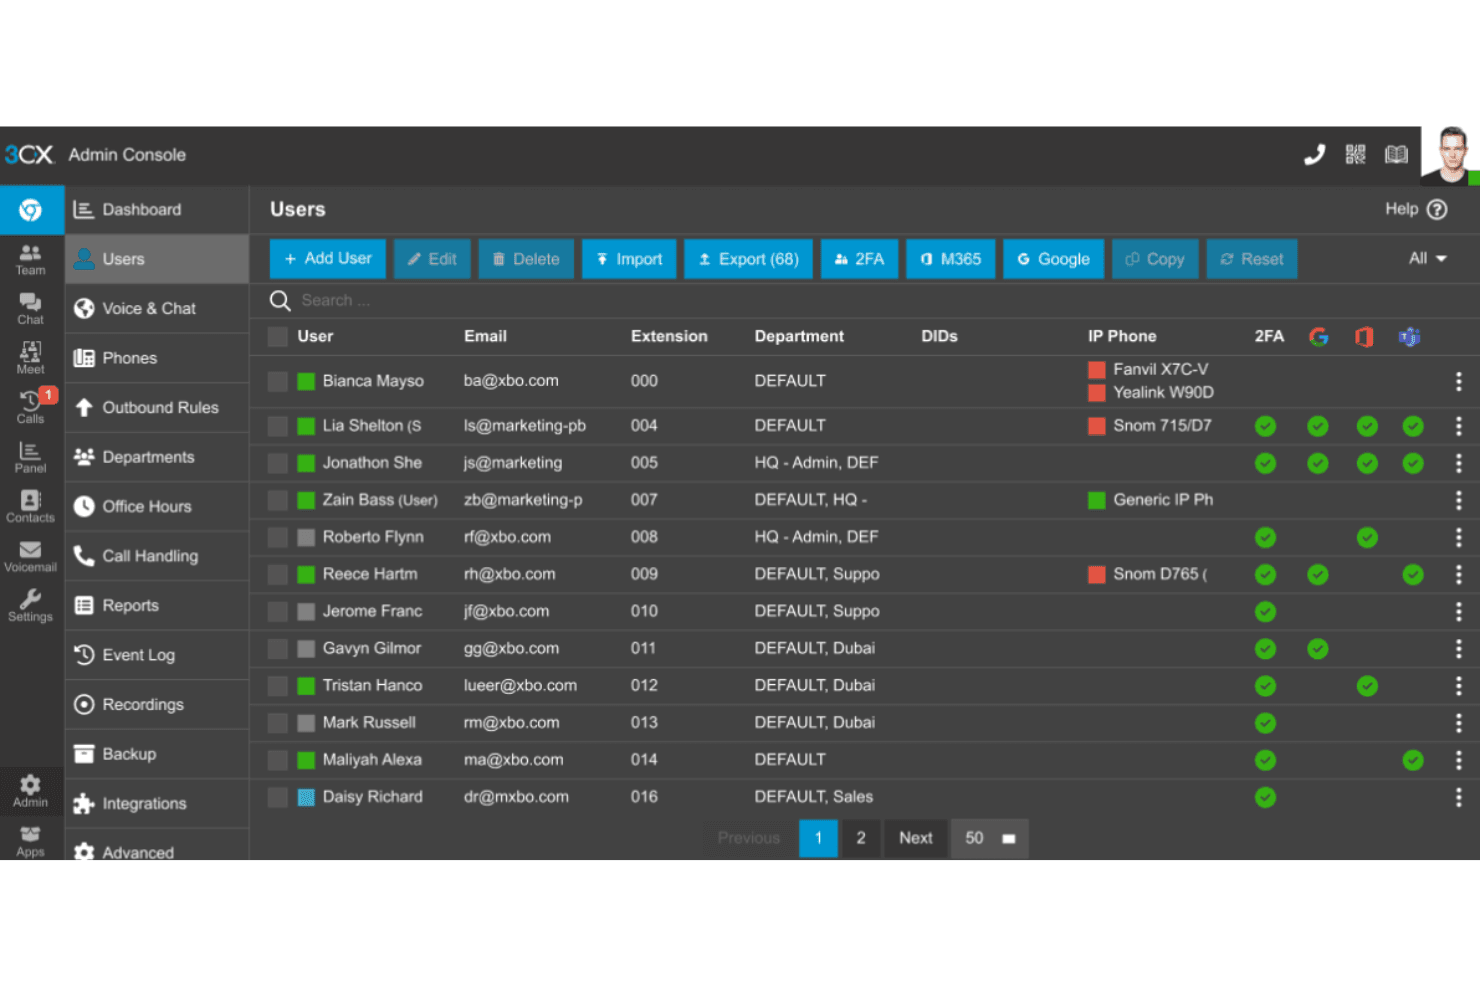
Task: Open the Apps icon in left rail
Action: [31, 841]
